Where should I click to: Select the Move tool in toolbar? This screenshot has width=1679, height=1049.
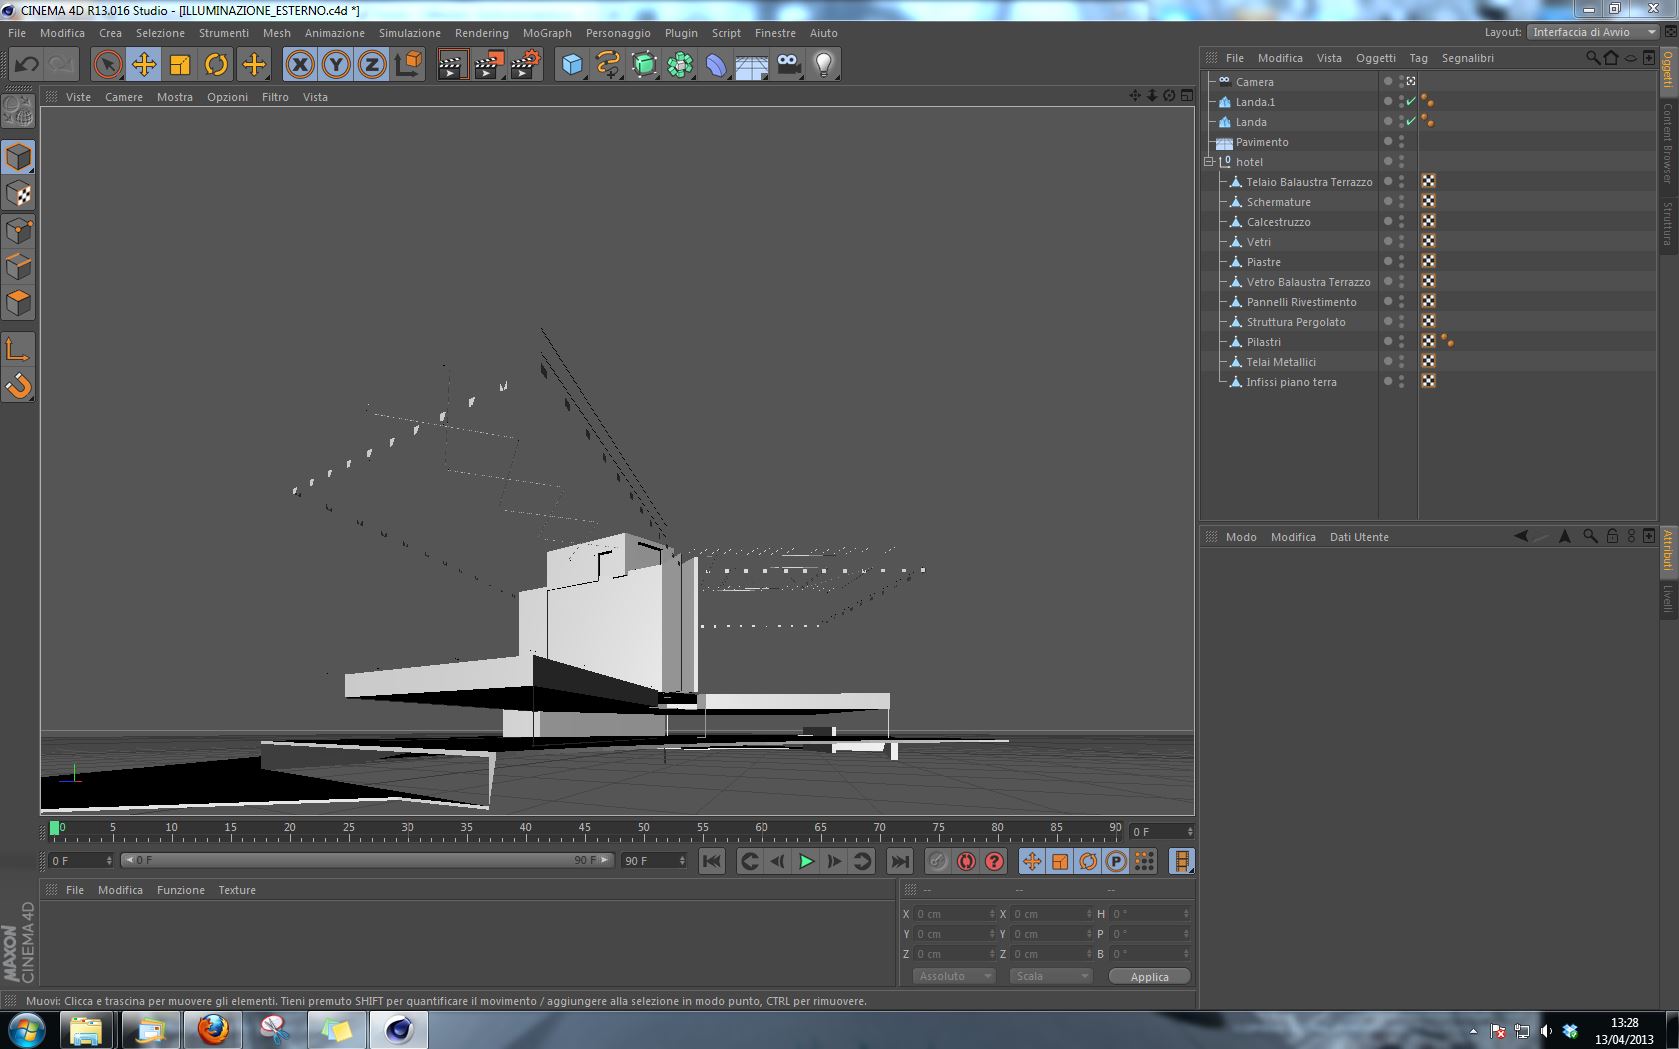[144, 65]
